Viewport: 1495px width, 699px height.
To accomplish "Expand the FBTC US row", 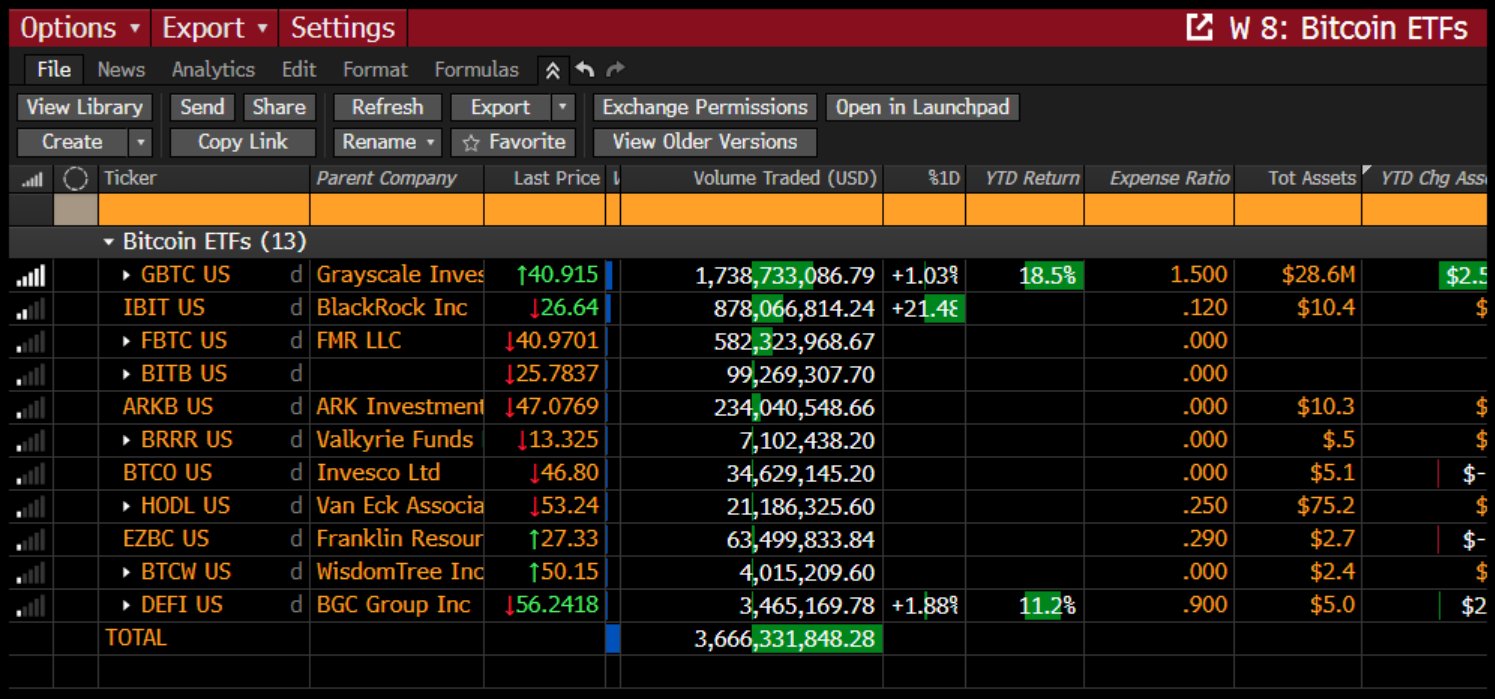I will click(127, 341).
